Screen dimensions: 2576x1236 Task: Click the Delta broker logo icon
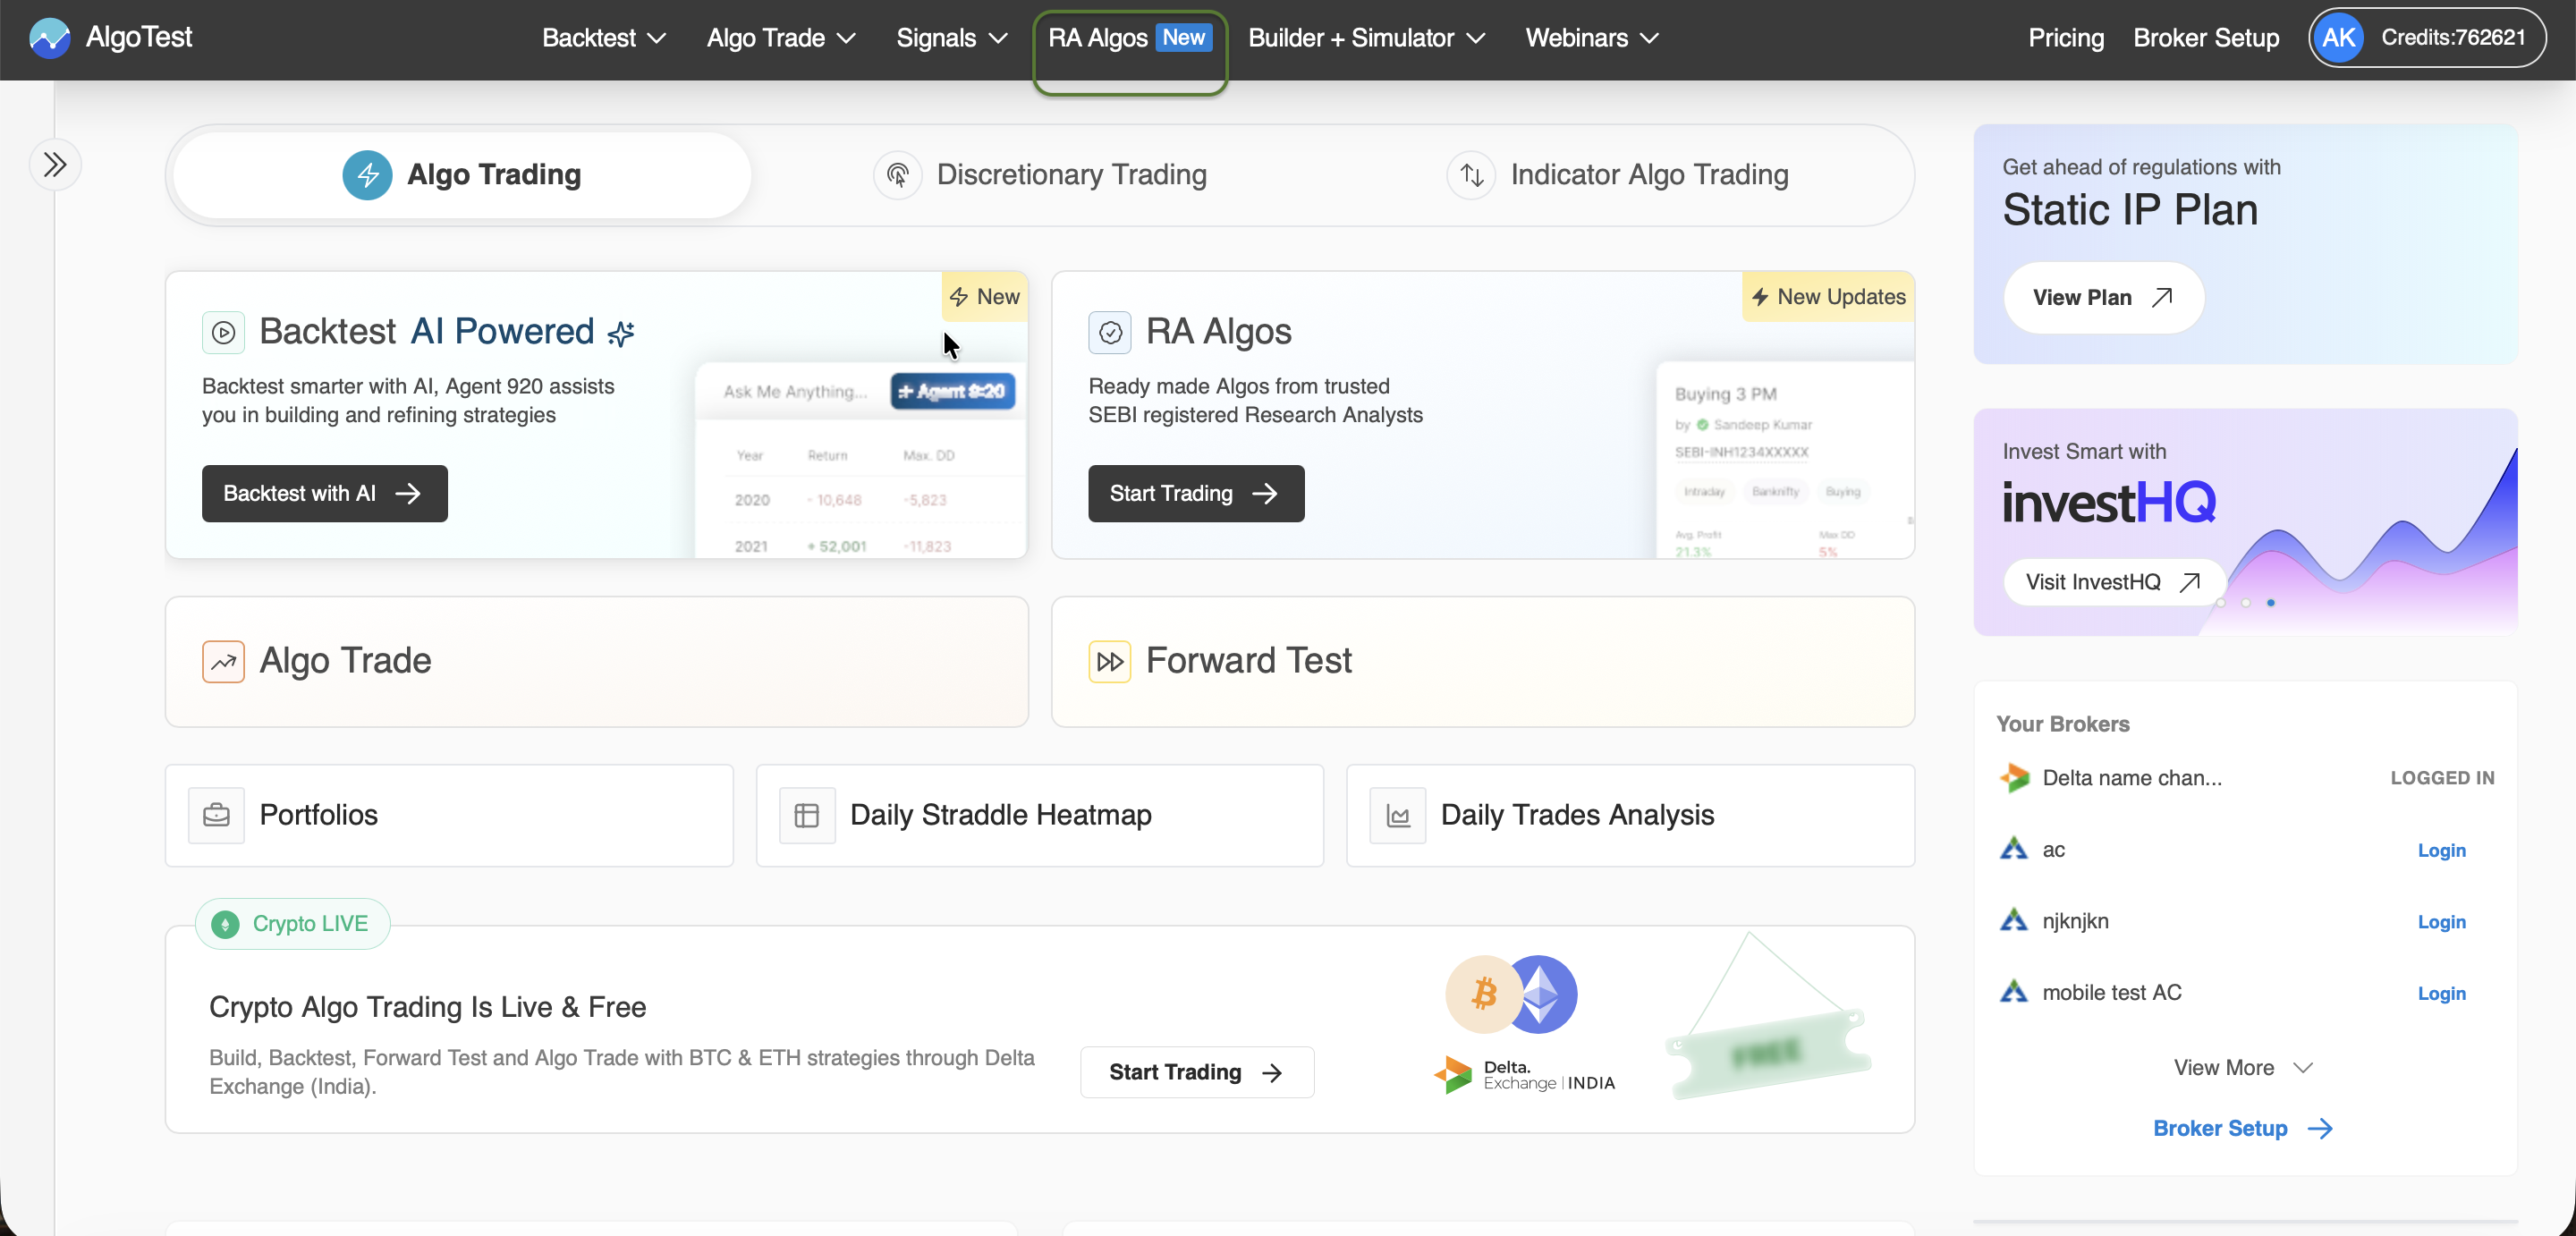[2014, 777]
